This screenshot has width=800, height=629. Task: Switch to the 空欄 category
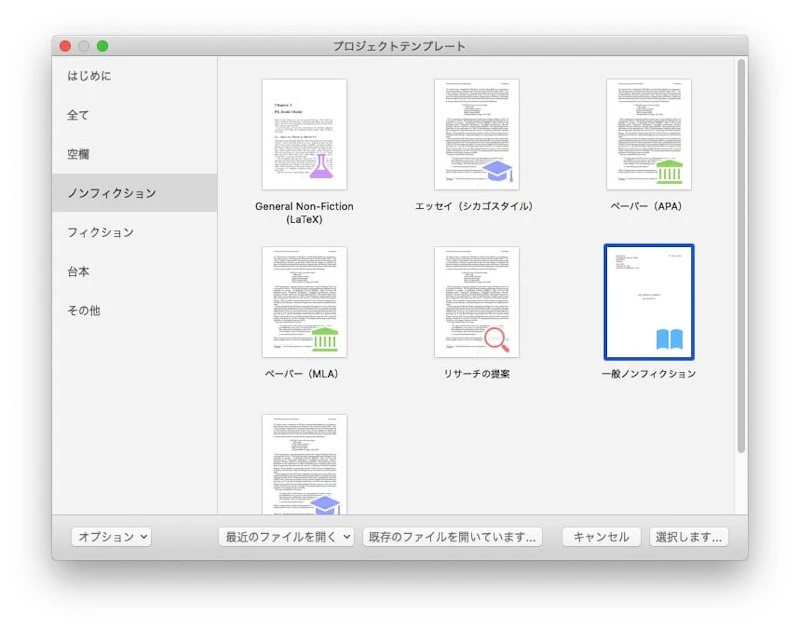tap(135, 154)
